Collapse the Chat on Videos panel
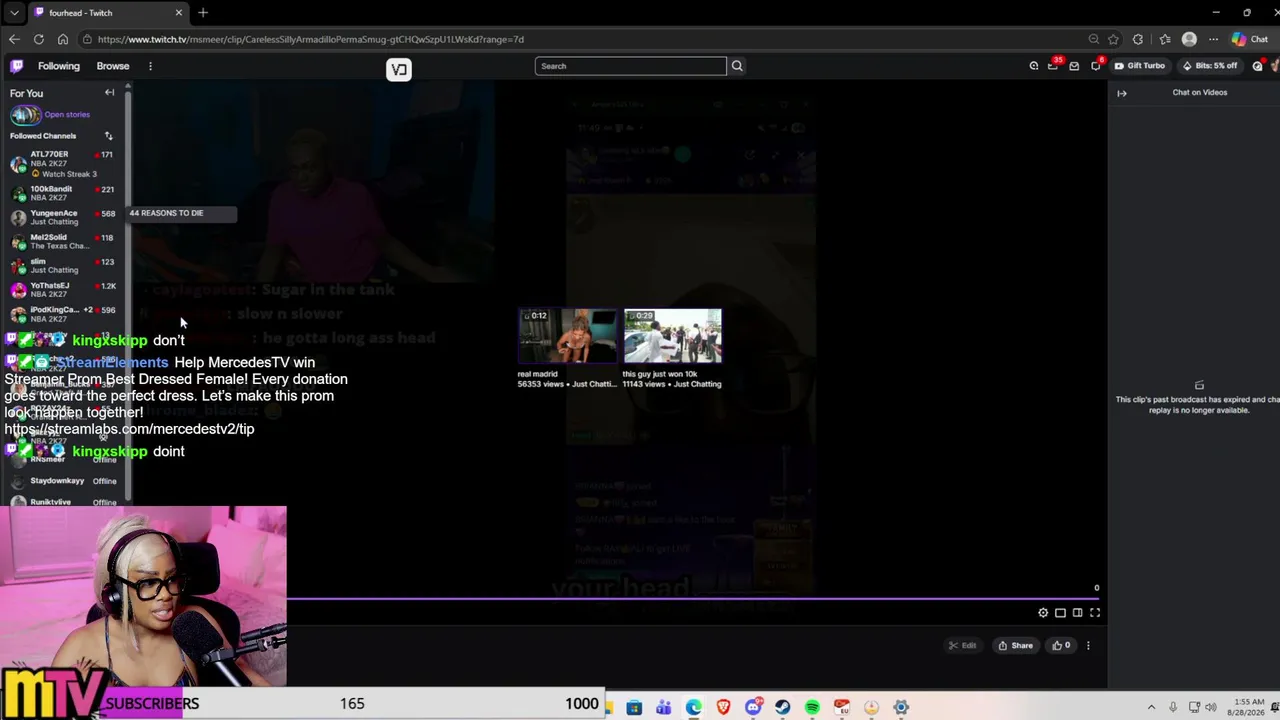The image size is (1280, 720). coord(1122,93)
